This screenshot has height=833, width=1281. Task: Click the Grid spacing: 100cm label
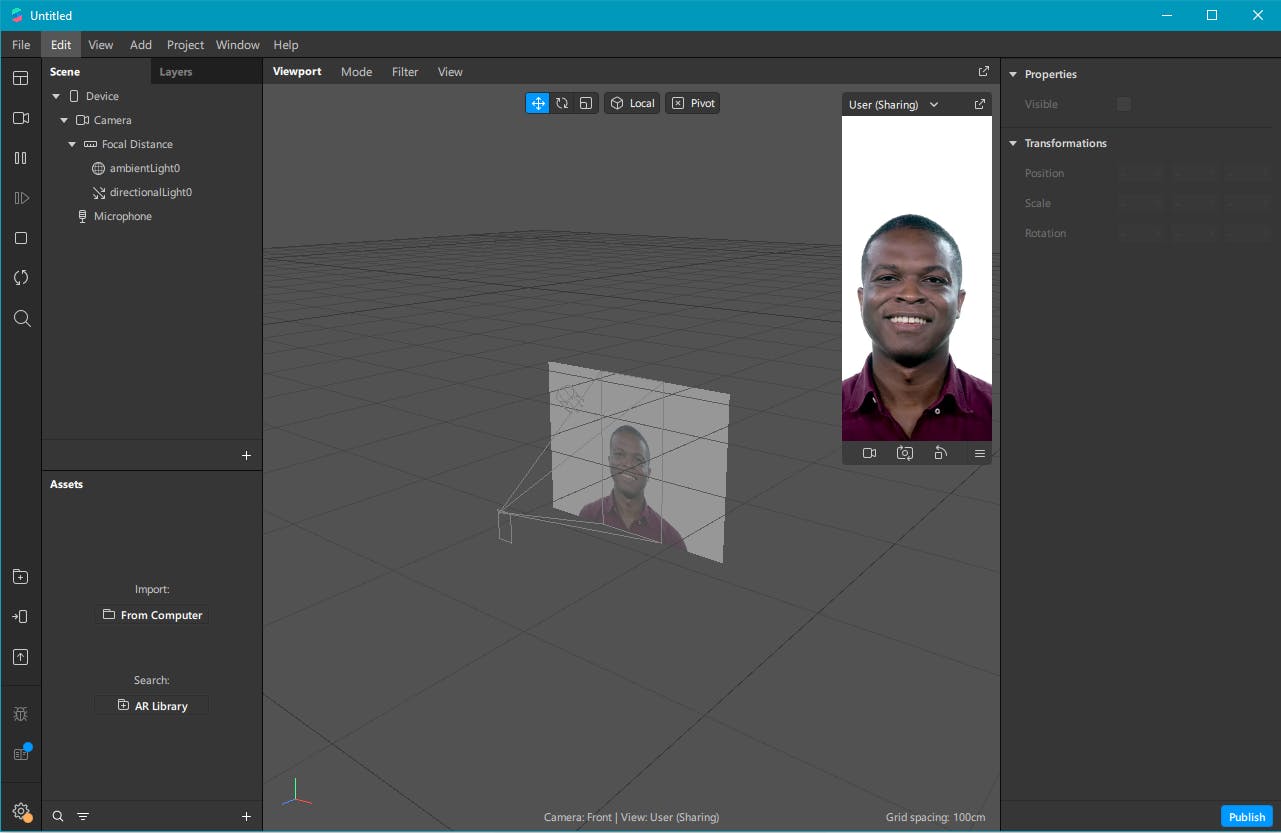tap(936, 817)
